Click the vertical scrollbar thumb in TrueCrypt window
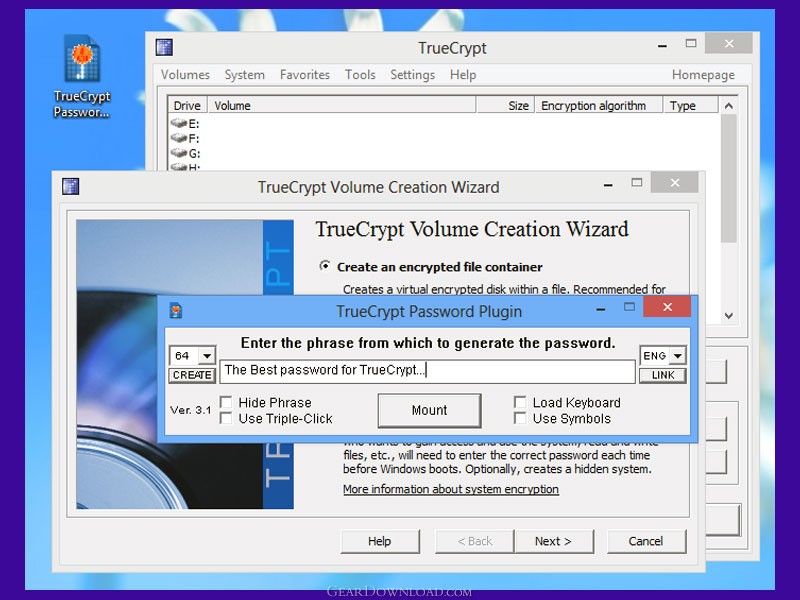This screenshot has width=800, height=600. coord(729,179)
